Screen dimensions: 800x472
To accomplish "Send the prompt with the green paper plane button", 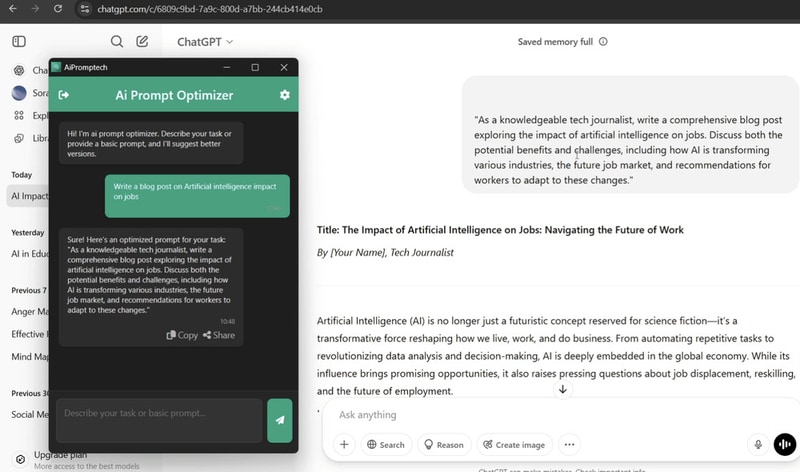I will point(279,421).
